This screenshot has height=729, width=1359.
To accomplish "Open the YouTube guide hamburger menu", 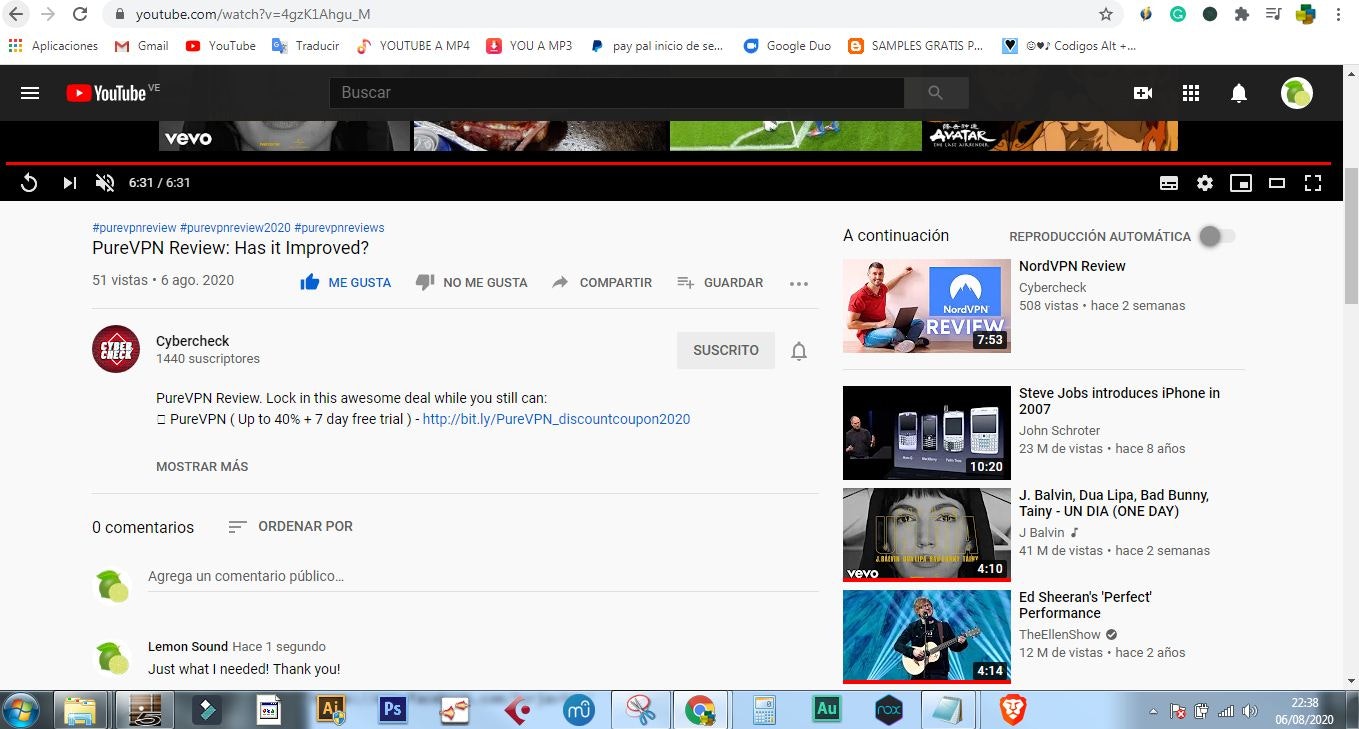I will (30, 93).
